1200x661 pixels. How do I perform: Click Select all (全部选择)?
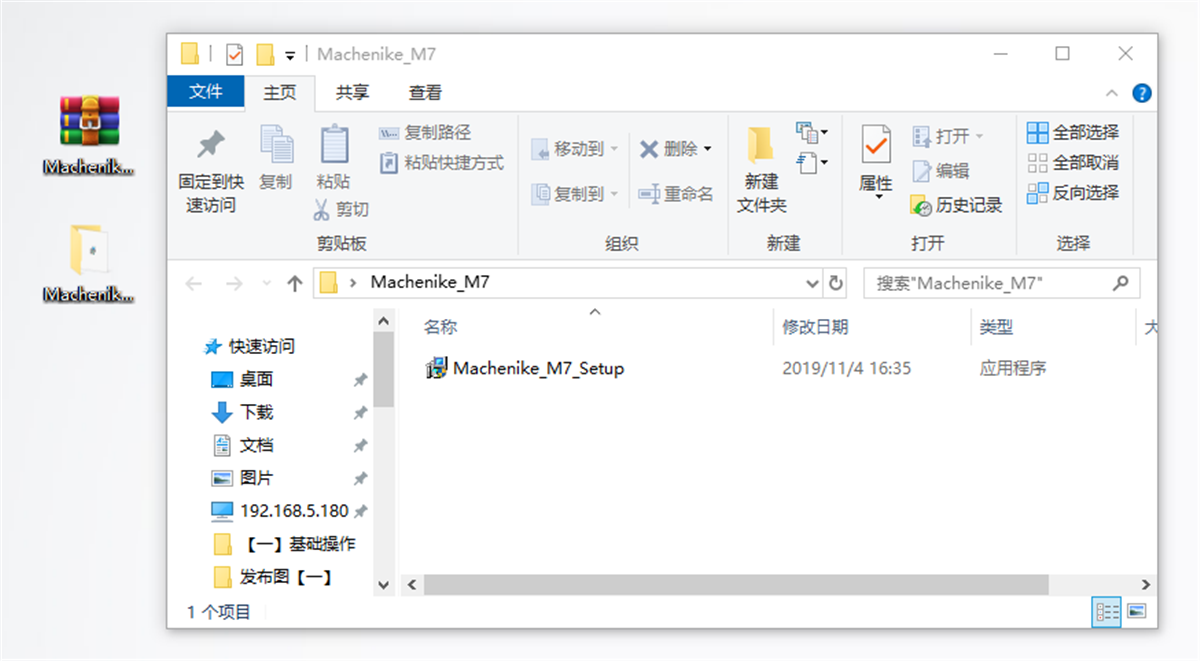1073,132
